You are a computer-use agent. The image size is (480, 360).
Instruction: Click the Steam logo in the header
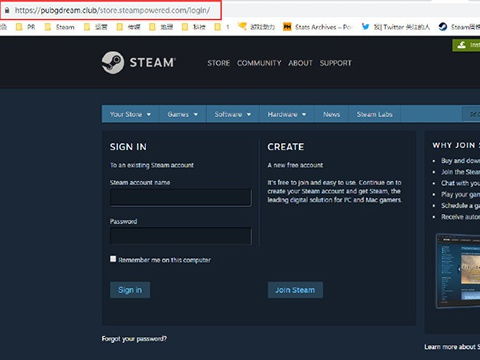click(x=139, y=62)
